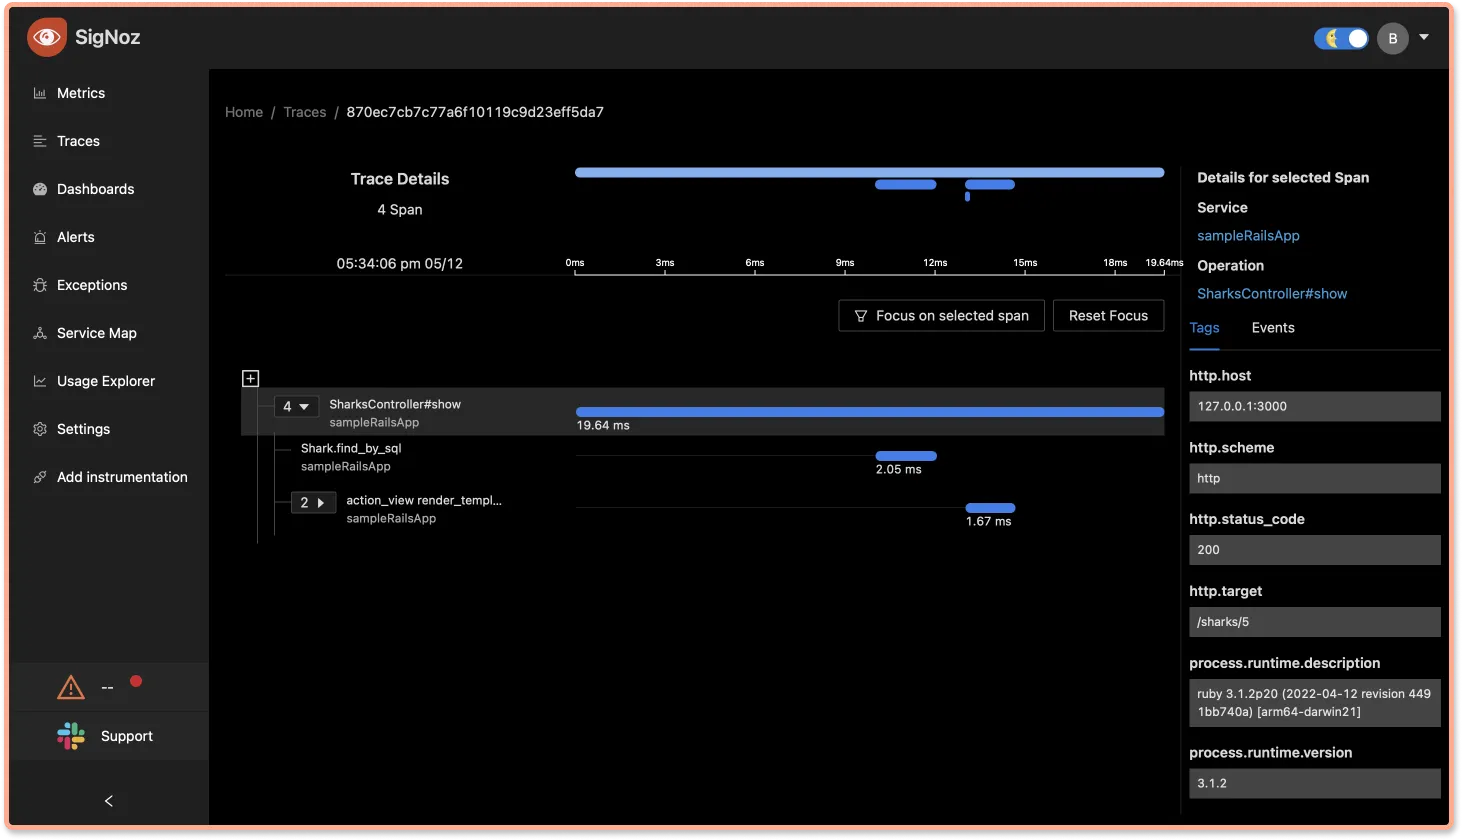The height and width of the screenshot is (840, 1462).
Task: Click the expand-all plus box icon
Action: coord(251,378)
